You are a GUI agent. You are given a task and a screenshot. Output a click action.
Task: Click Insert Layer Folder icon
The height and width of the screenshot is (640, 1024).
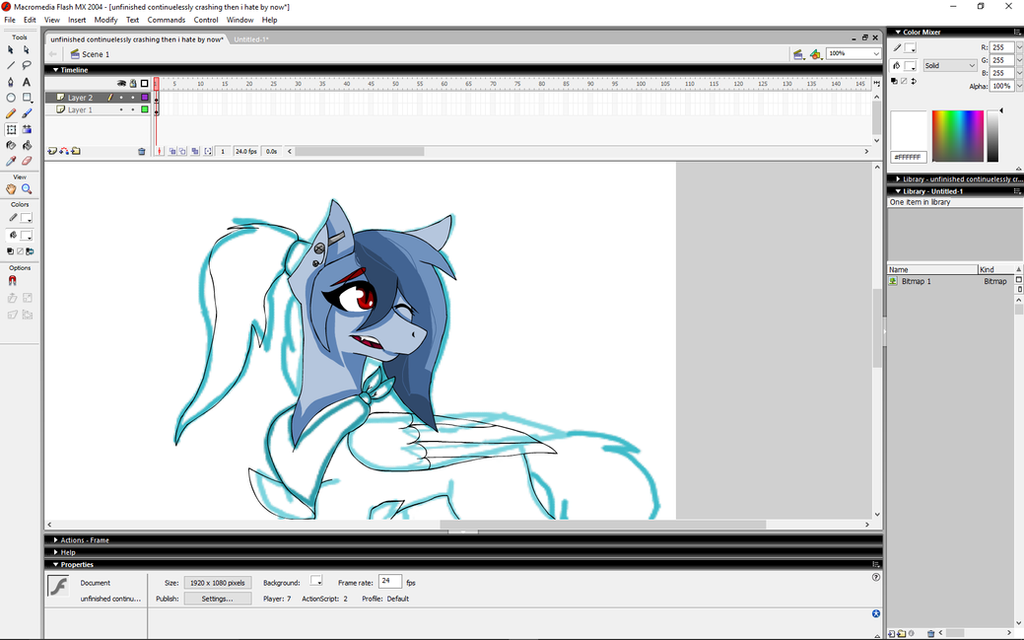click(x=76, y=151)
